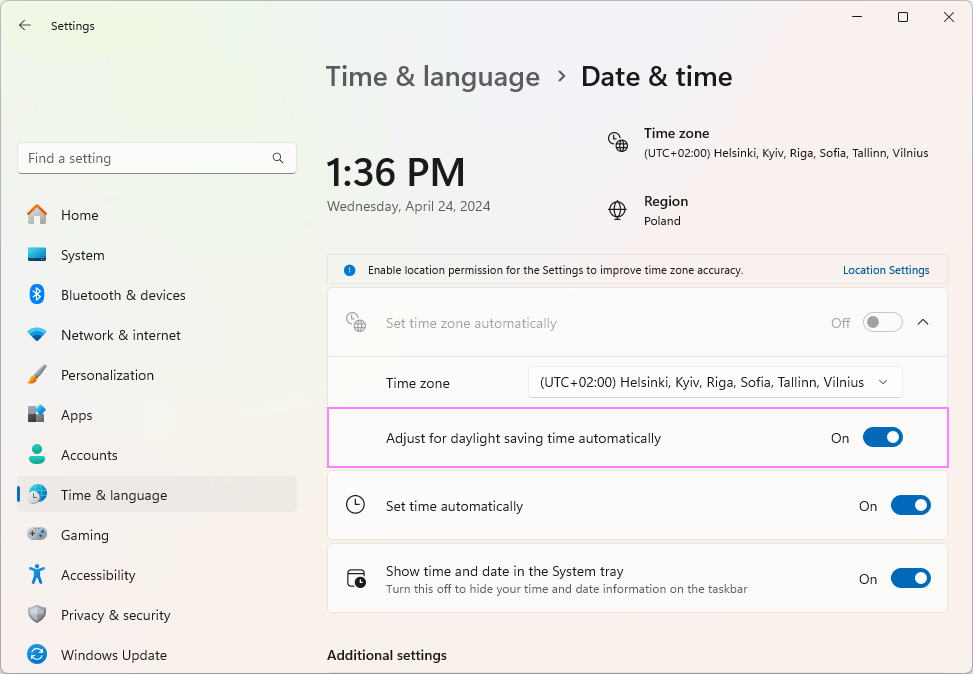Collapse the Set time zone automatically section
This screenshot has height=674, width=973.
[923, 322]
